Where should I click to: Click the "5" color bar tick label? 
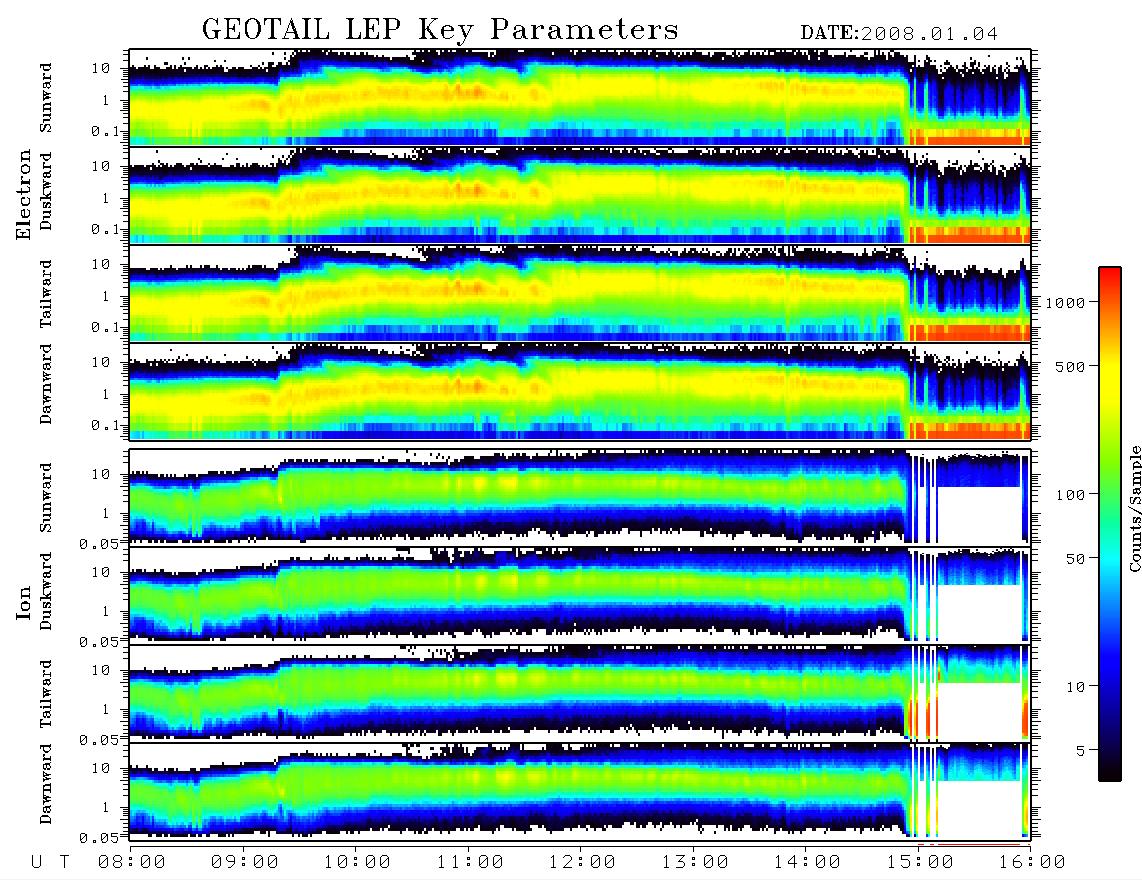pos(1080,751)
